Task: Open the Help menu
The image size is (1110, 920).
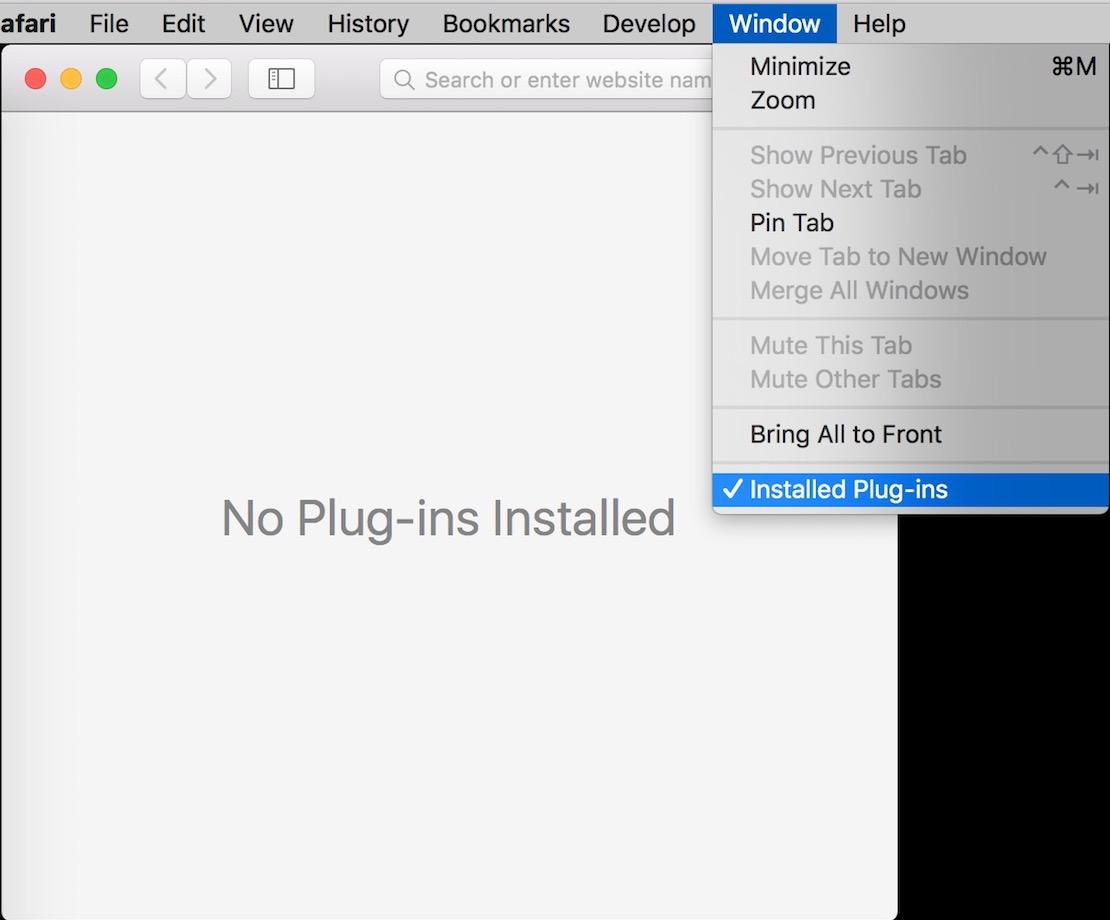Action: (879, 24)
